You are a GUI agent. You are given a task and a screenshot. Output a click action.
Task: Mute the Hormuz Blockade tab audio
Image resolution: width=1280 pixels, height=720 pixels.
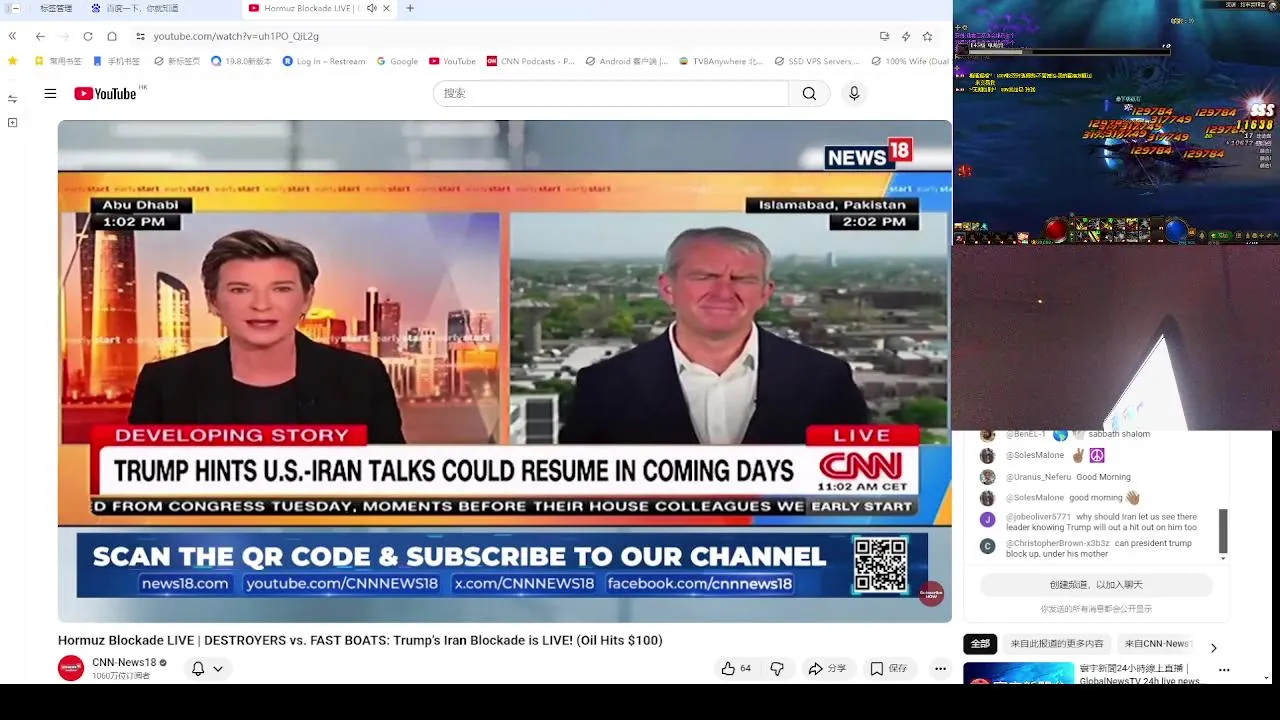pyautogui.click(x=371, y=8)
